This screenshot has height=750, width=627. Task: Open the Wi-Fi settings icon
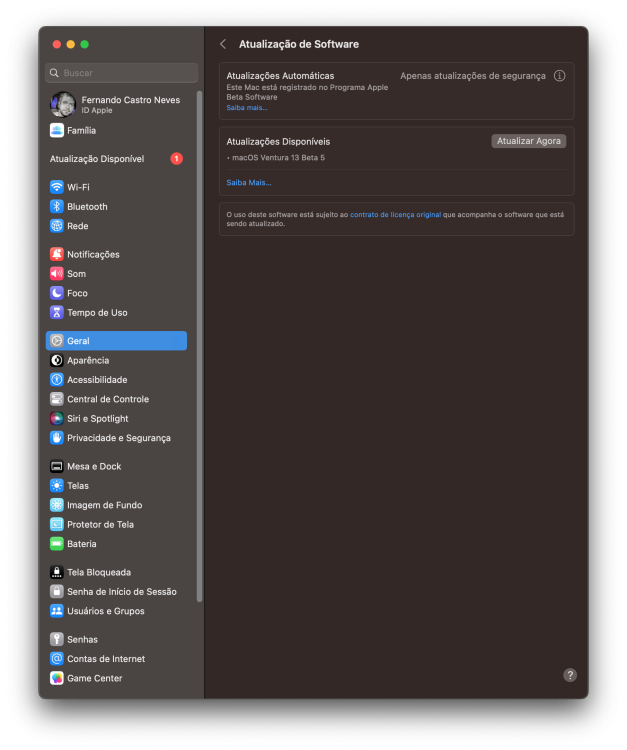(x=56, y=187)
